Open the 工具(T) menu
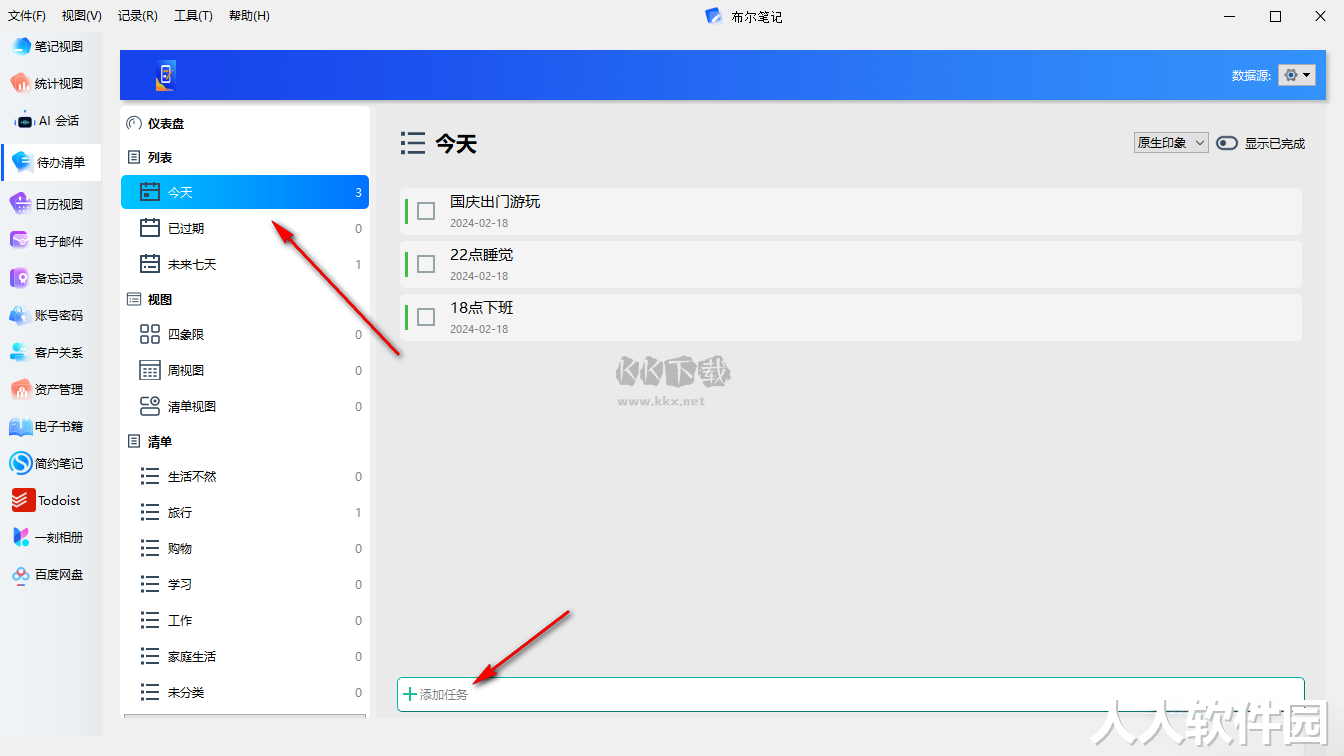1344x756 pixels. (x=193, y=16)
